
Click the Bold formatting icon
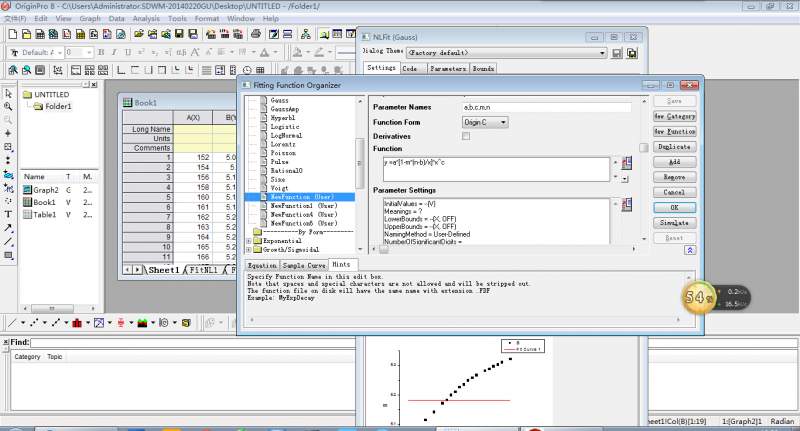tap(102, 52)
